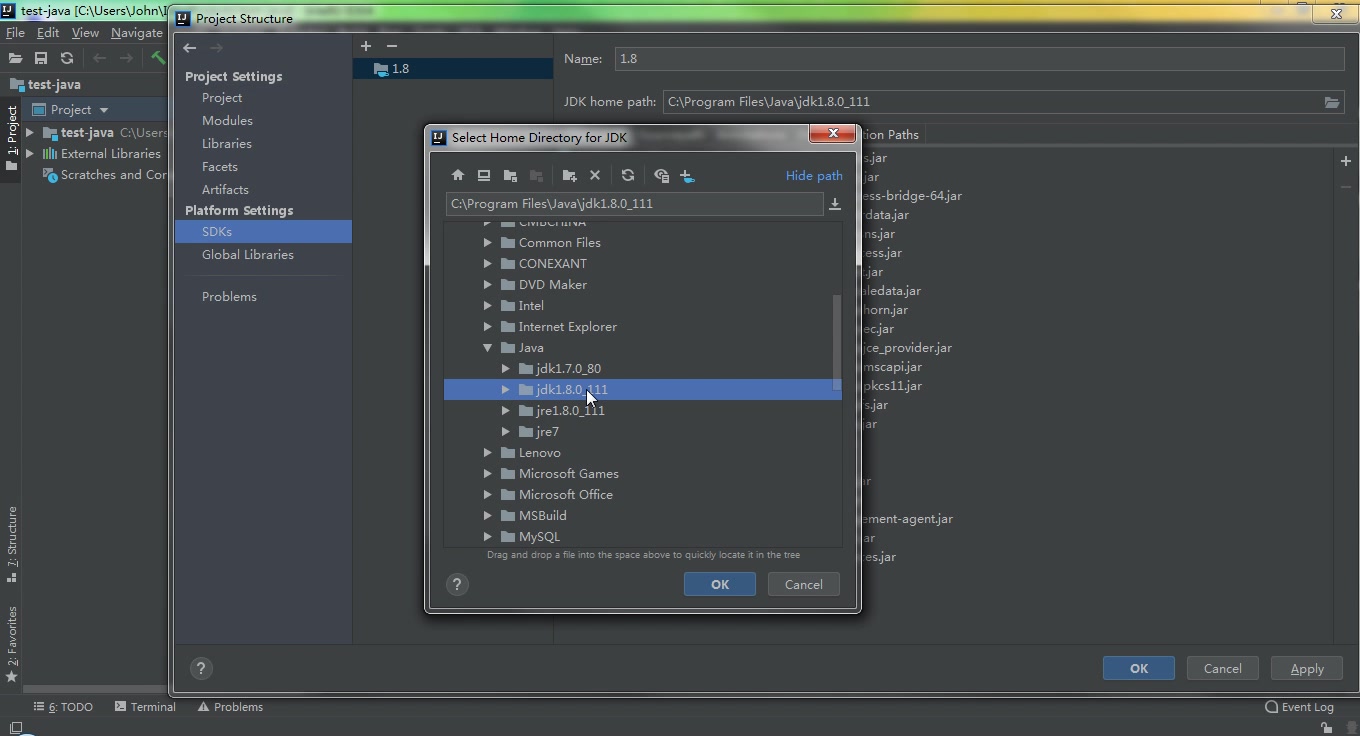The image size is (1360, 736).
Task: Open help in Project Structure dialog
Action: (x=200, y=669)
